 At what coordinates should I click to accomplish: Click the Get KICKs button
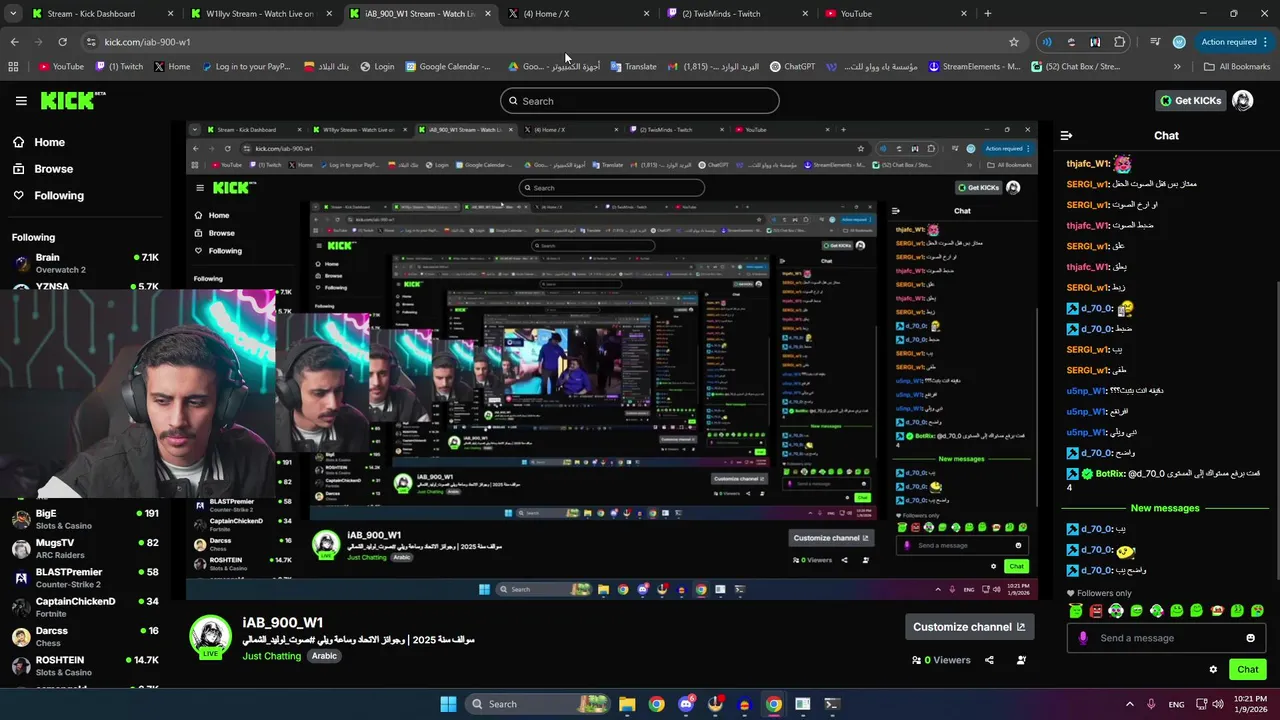tap(1190, 100)
